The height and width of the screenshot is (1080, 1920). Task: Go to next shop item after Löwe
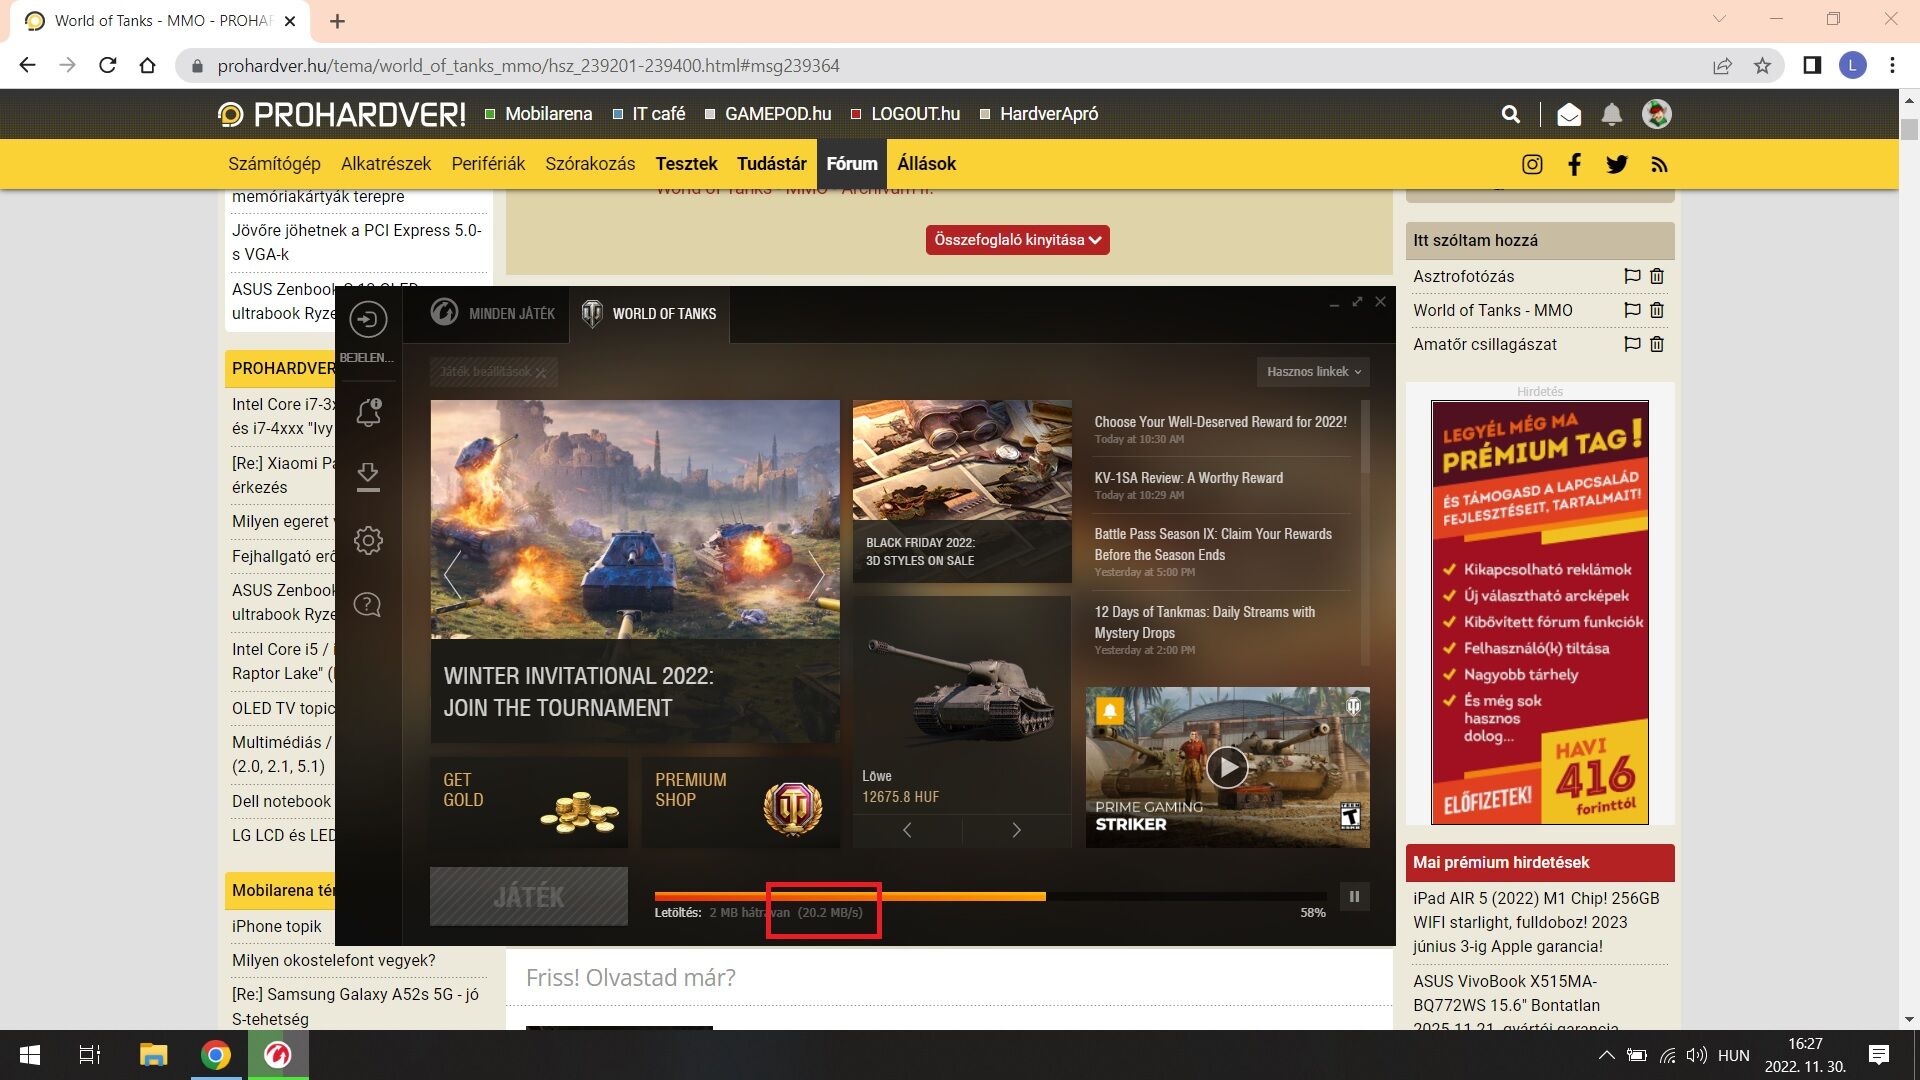pyautogui.click(x=1016, y=830)
